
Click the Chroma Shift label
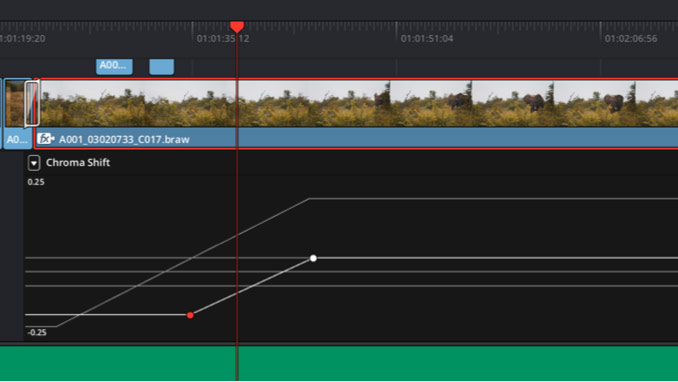coord(78,163)
